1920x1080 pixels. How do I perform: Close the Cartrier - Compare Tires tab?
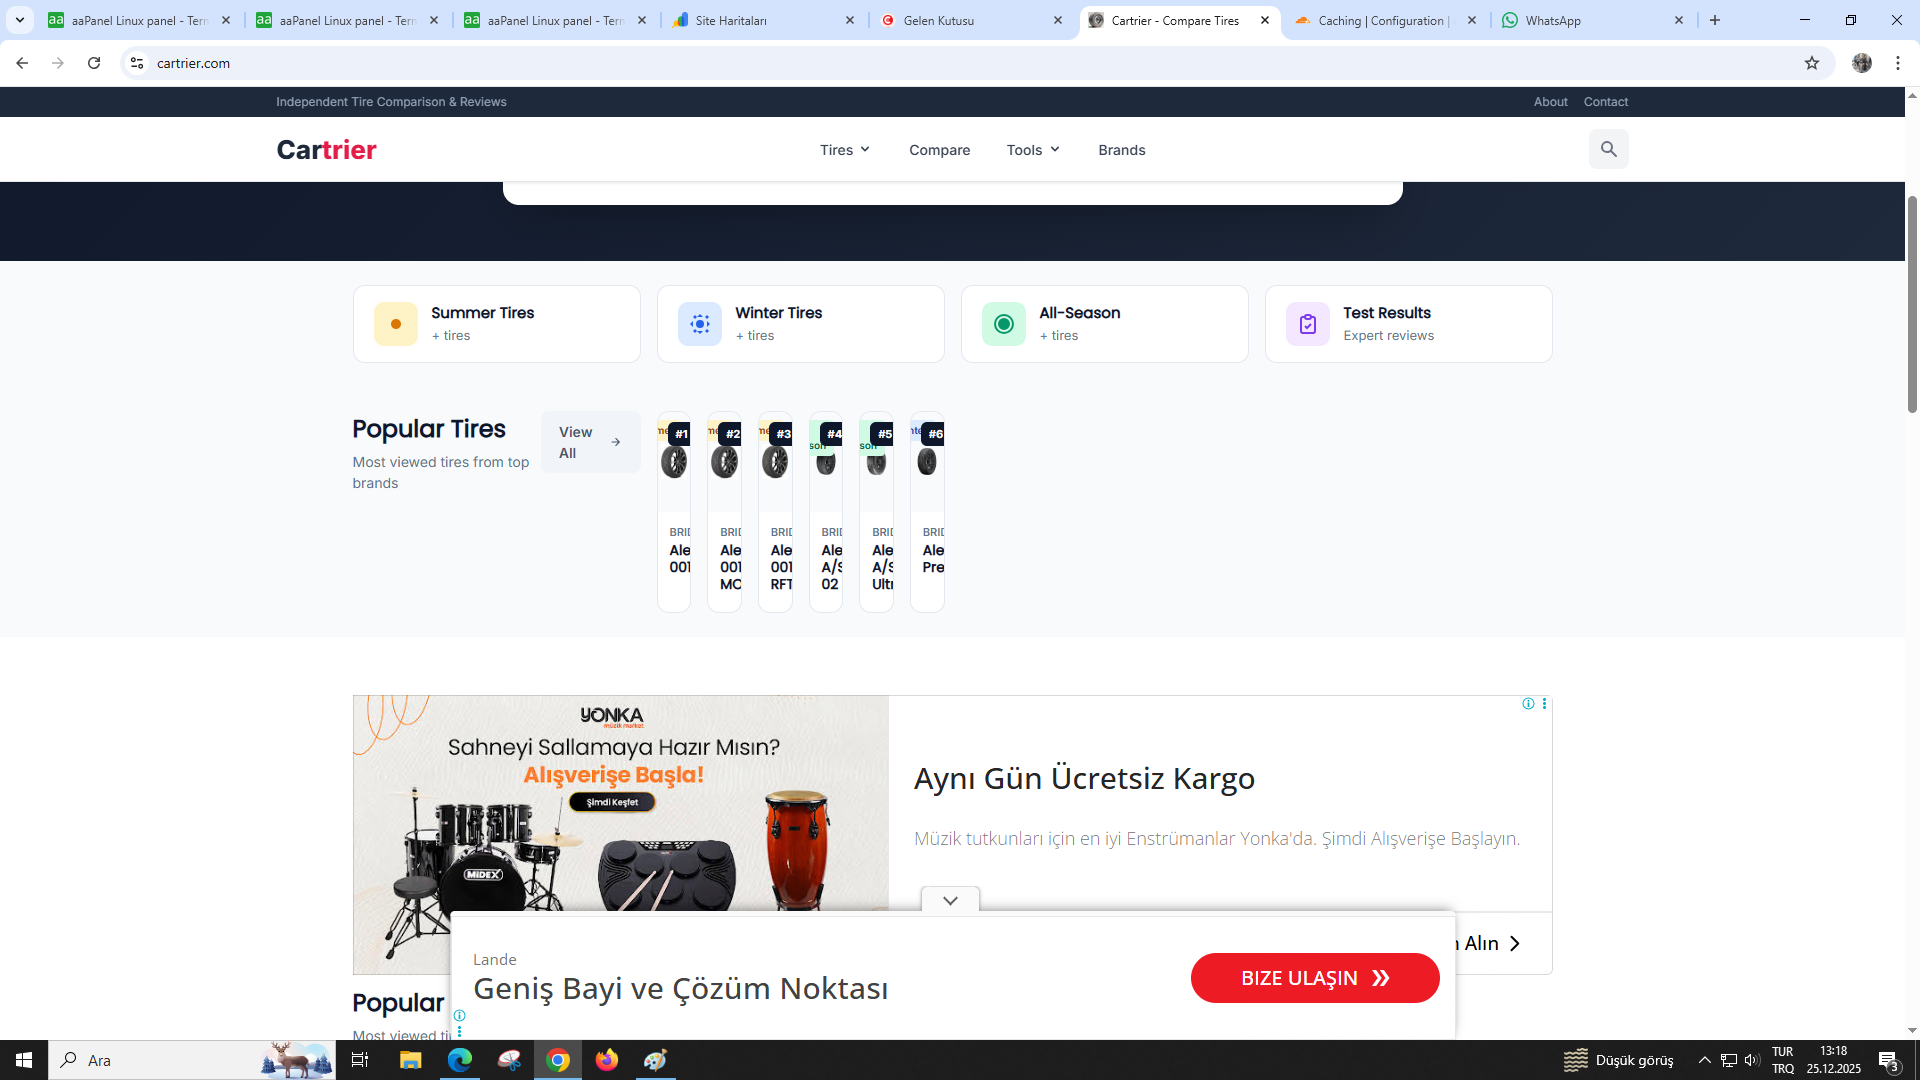[x=1265, y=20]
